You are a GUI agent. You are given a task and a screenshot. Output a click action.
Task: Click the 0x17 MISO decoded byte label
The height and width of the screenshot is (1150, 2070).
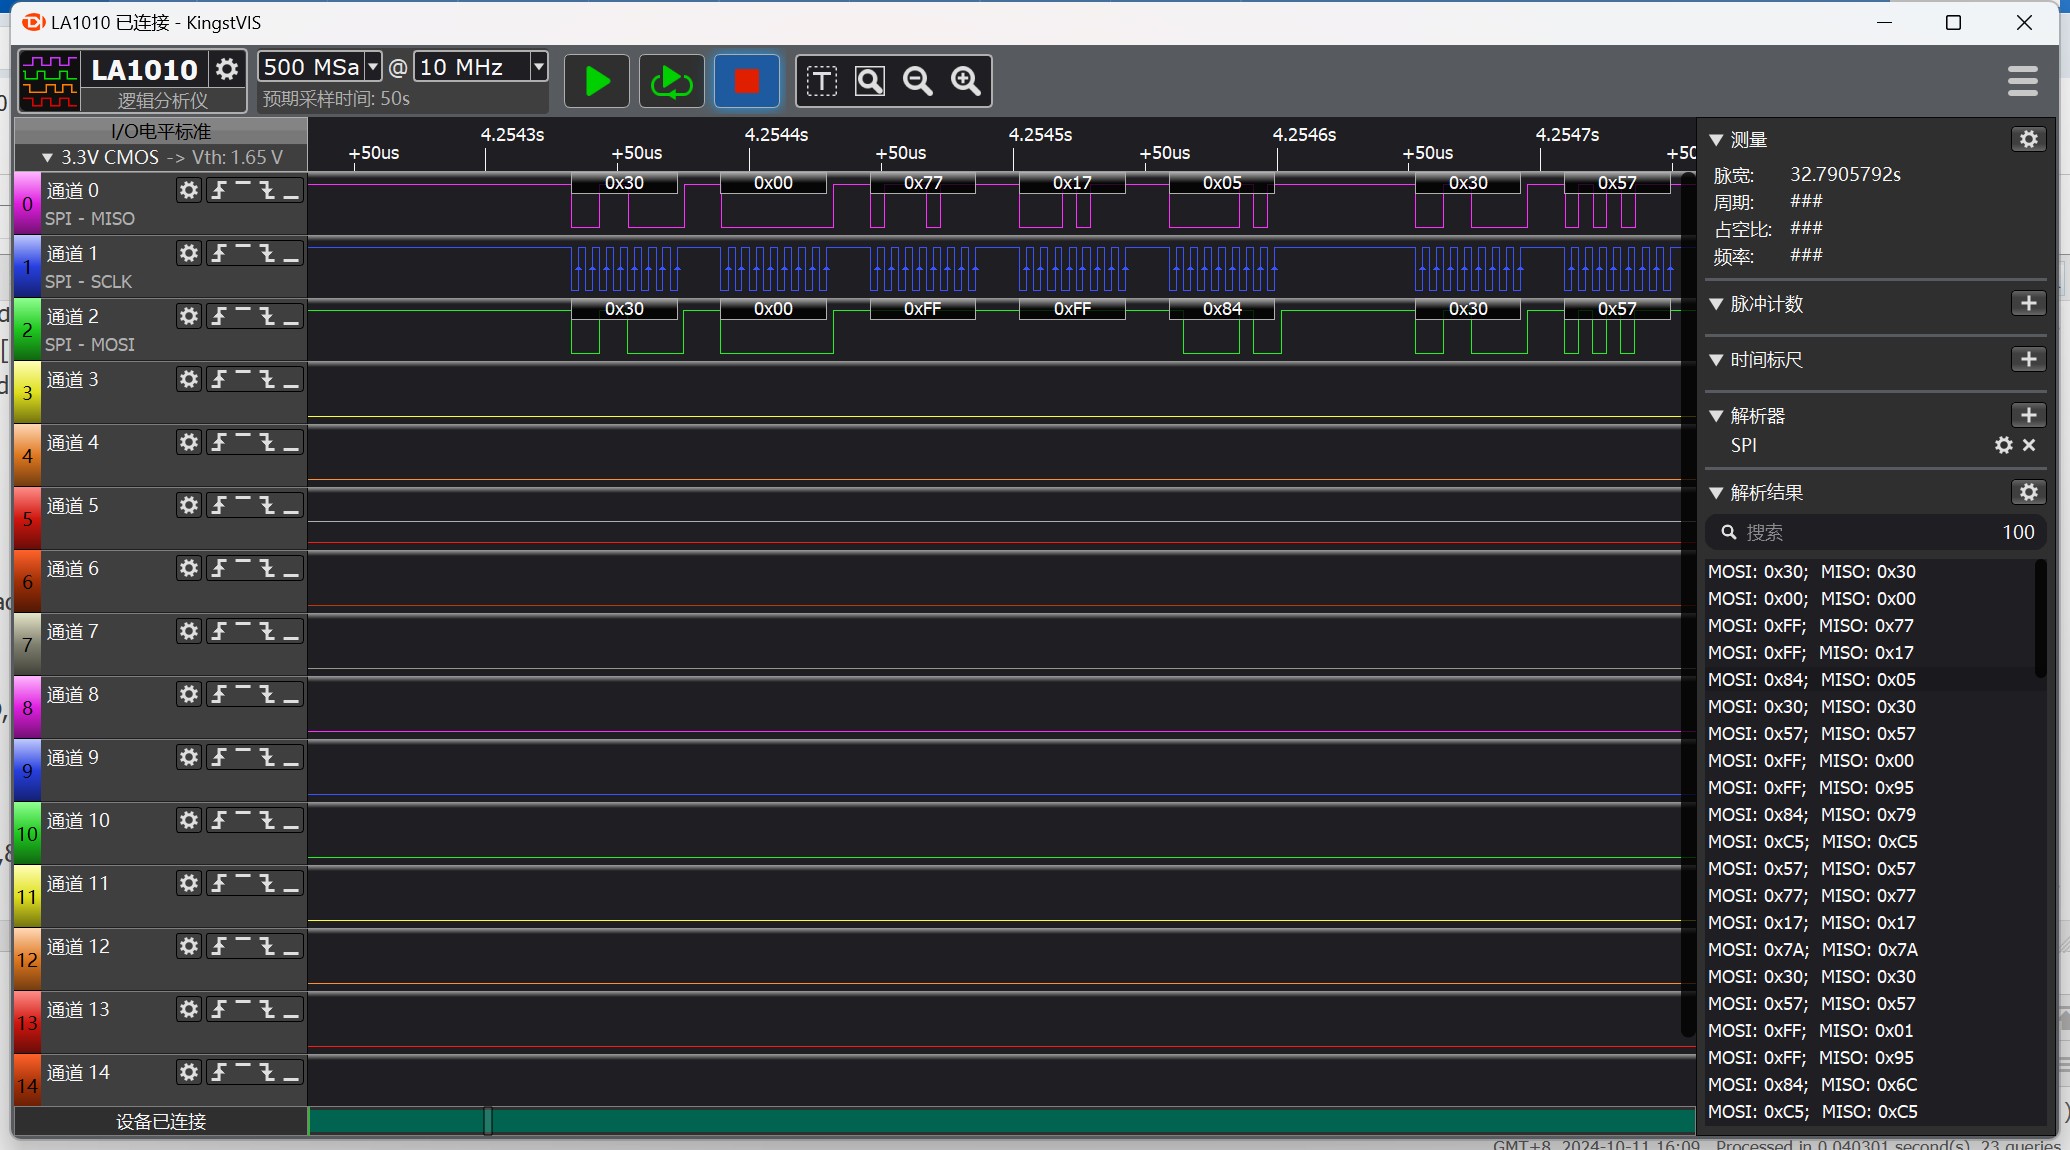click(1072, 183)
